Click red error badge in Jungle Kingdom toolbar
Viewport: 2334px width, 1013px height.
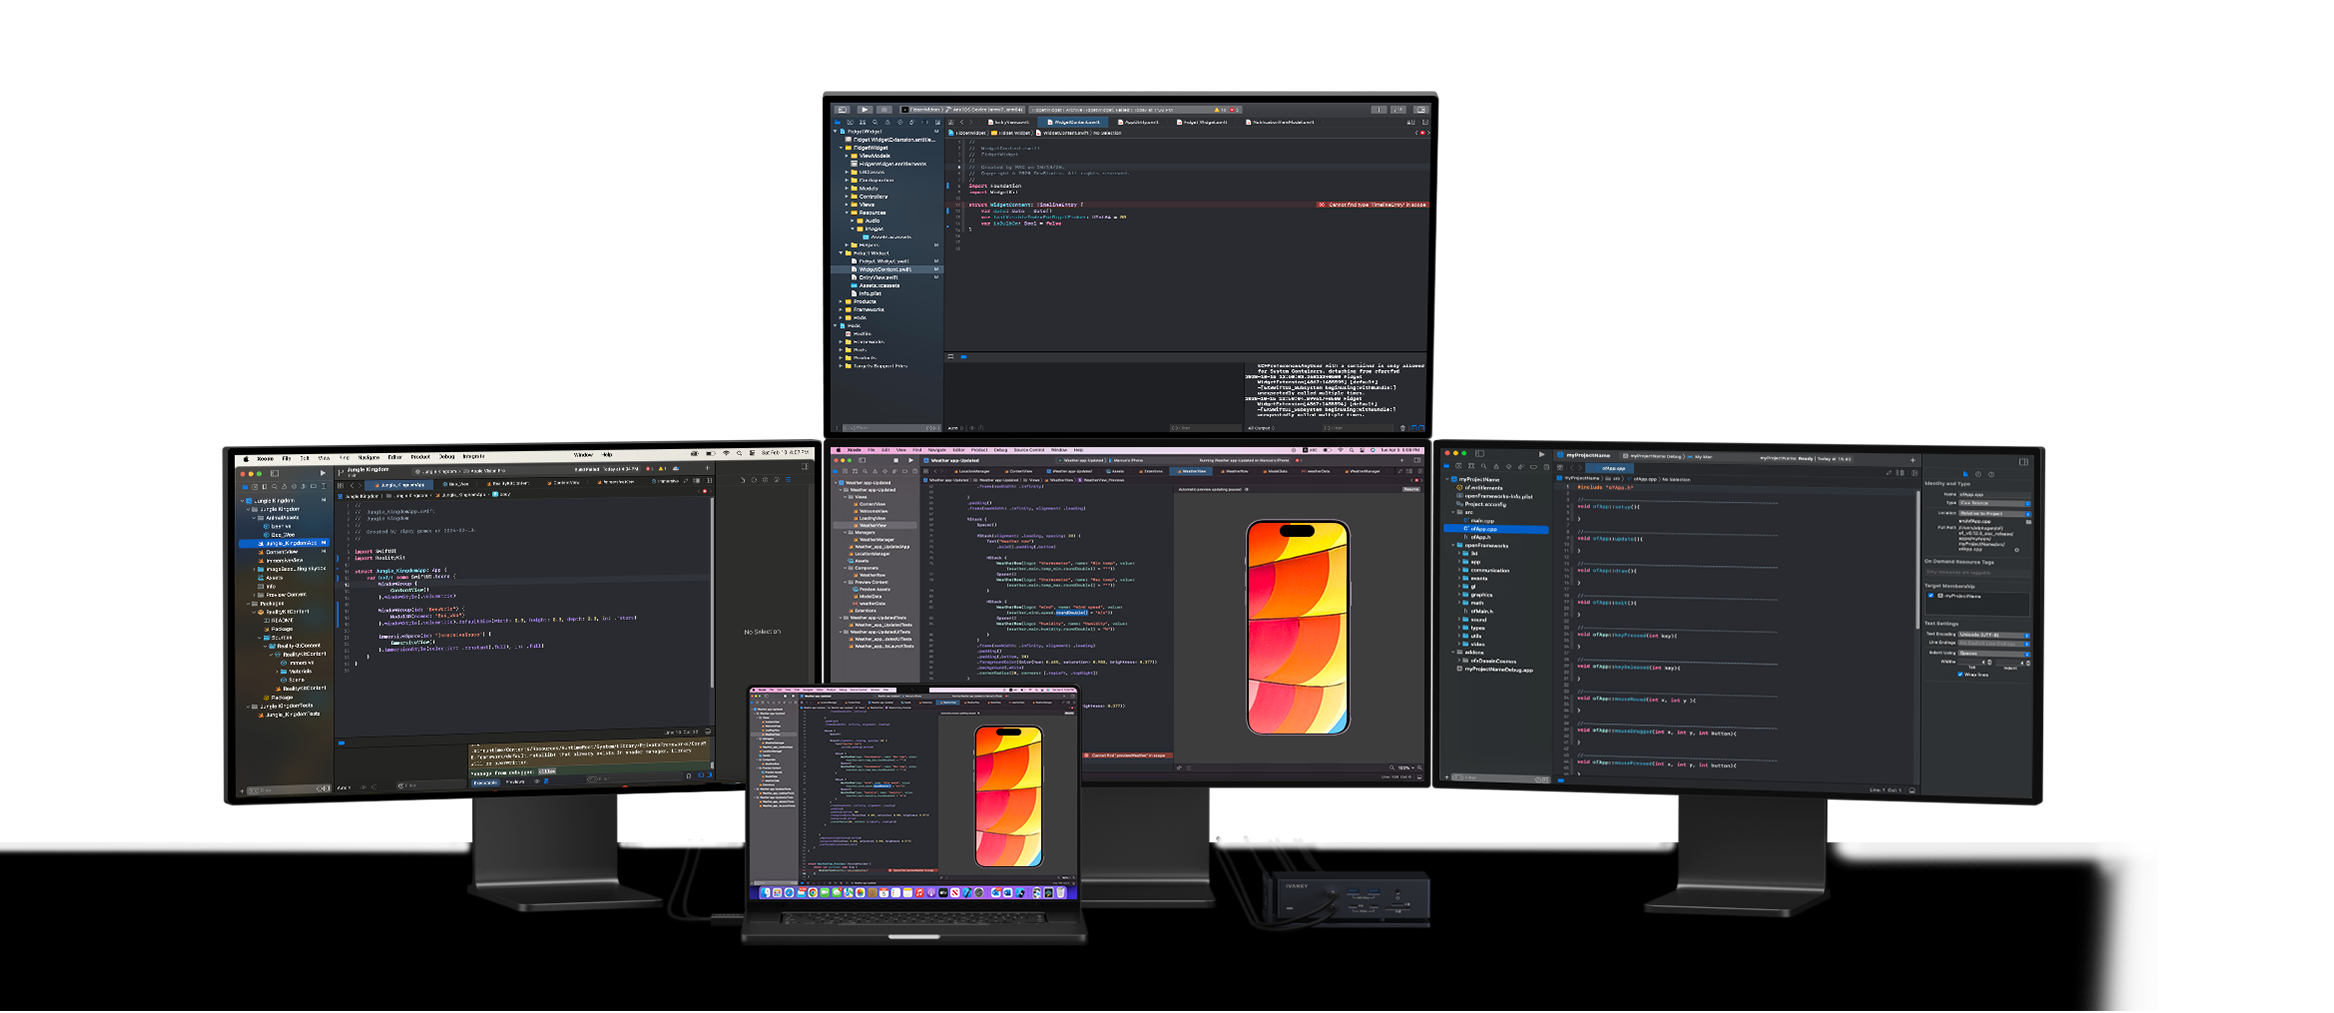[650, 469]
